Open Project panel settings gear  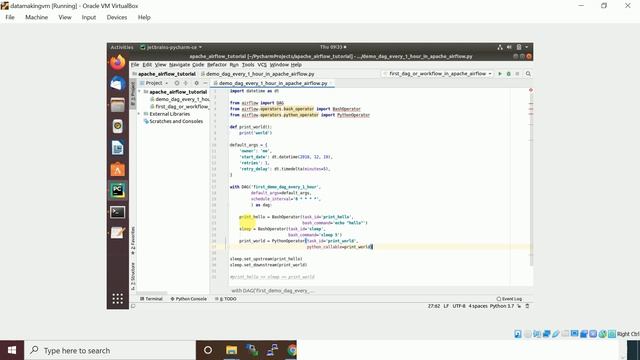click(x=196, y=83)
